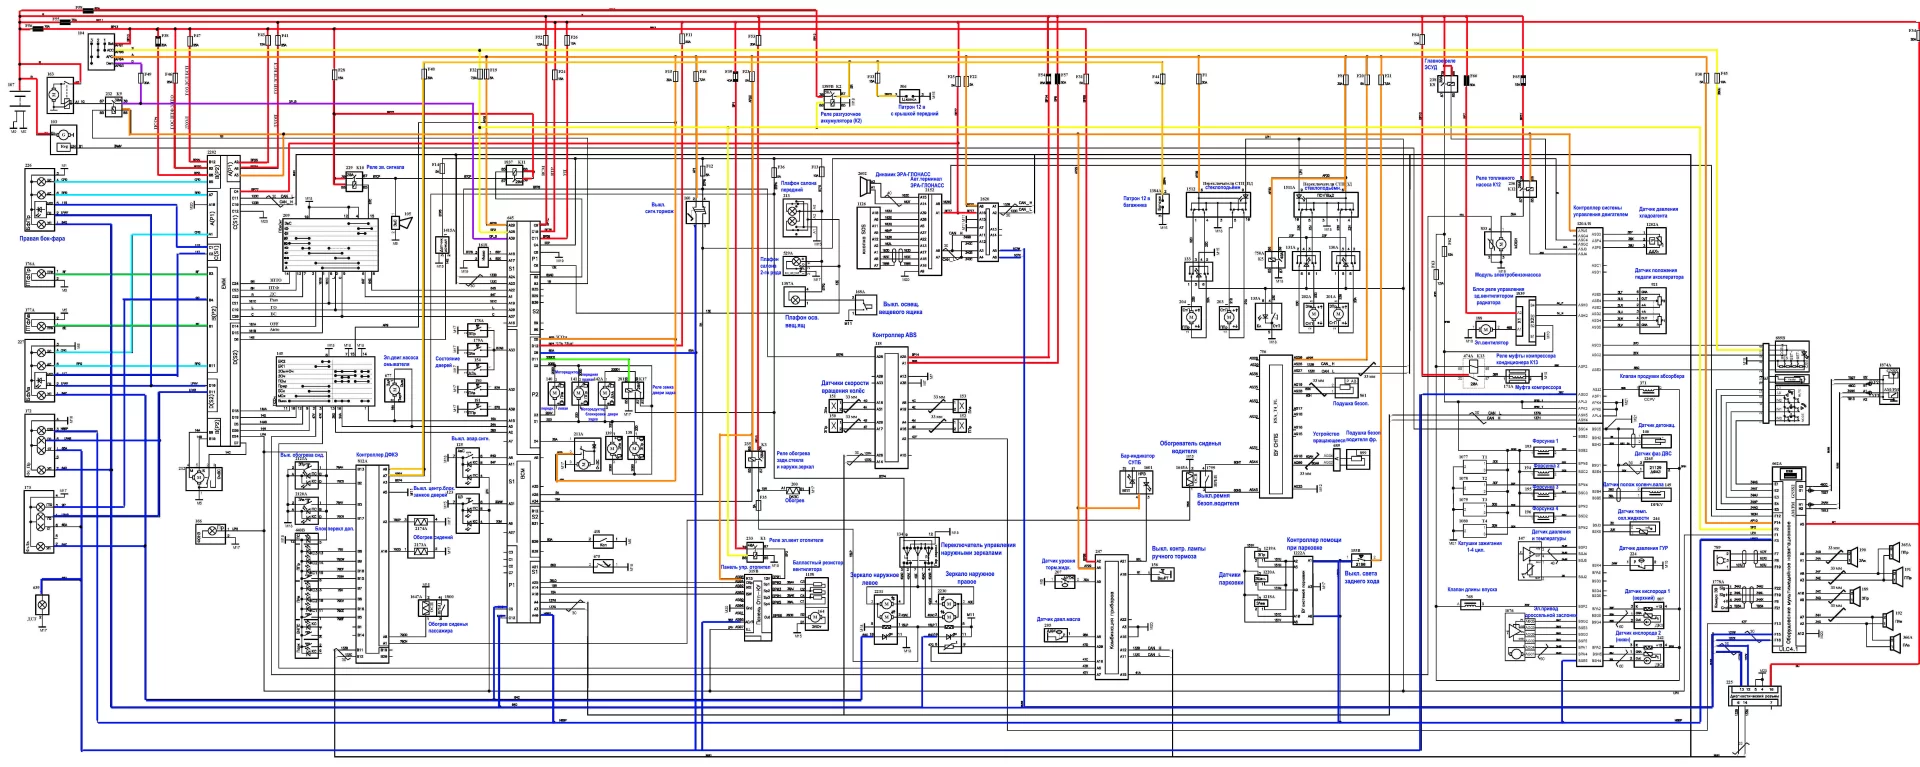
Task: Click the horn relay K10 symbol
Action: pyautogui.click(x=353, y=180)
